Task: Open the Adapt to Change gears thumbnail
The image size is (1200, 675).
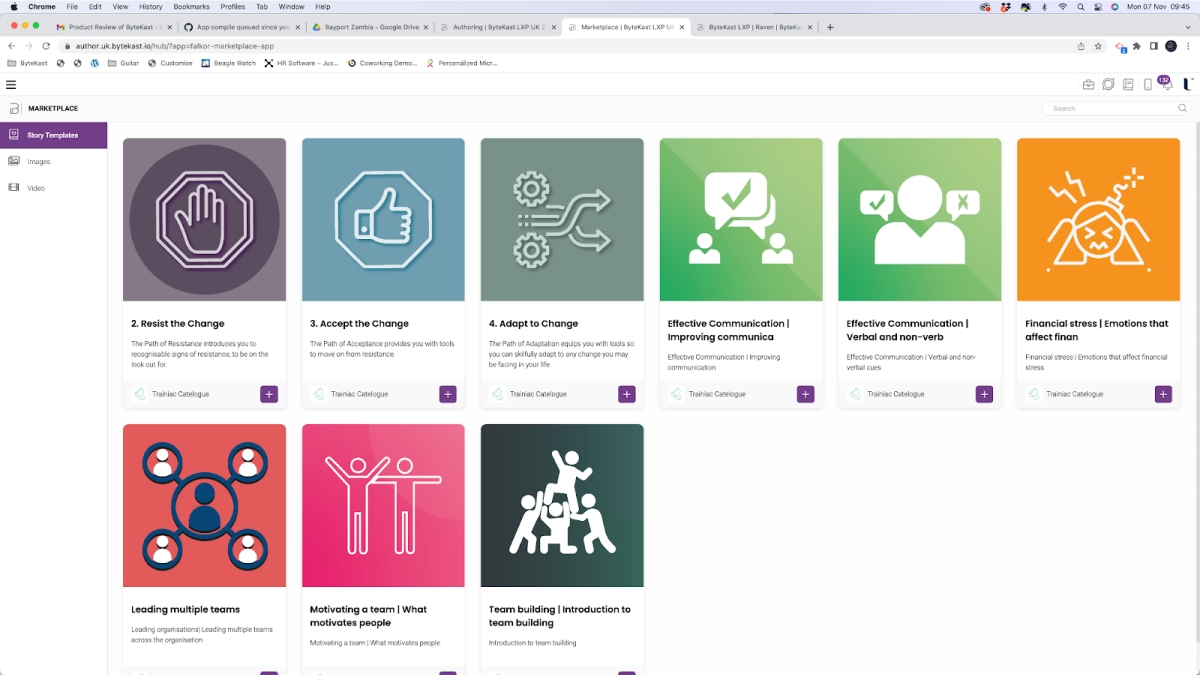Action: [562, 220]
